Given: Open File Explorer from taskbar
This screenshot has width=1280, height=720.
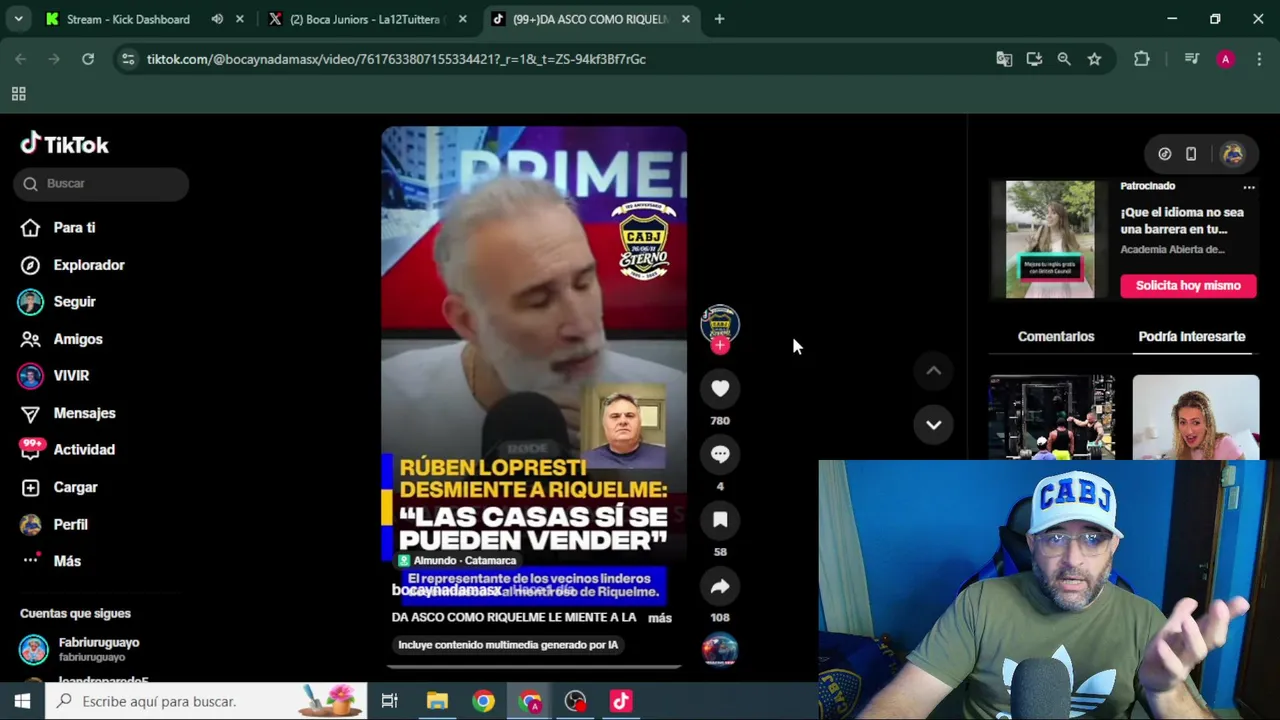Looking at the screenshot, I should click(437, 701).
